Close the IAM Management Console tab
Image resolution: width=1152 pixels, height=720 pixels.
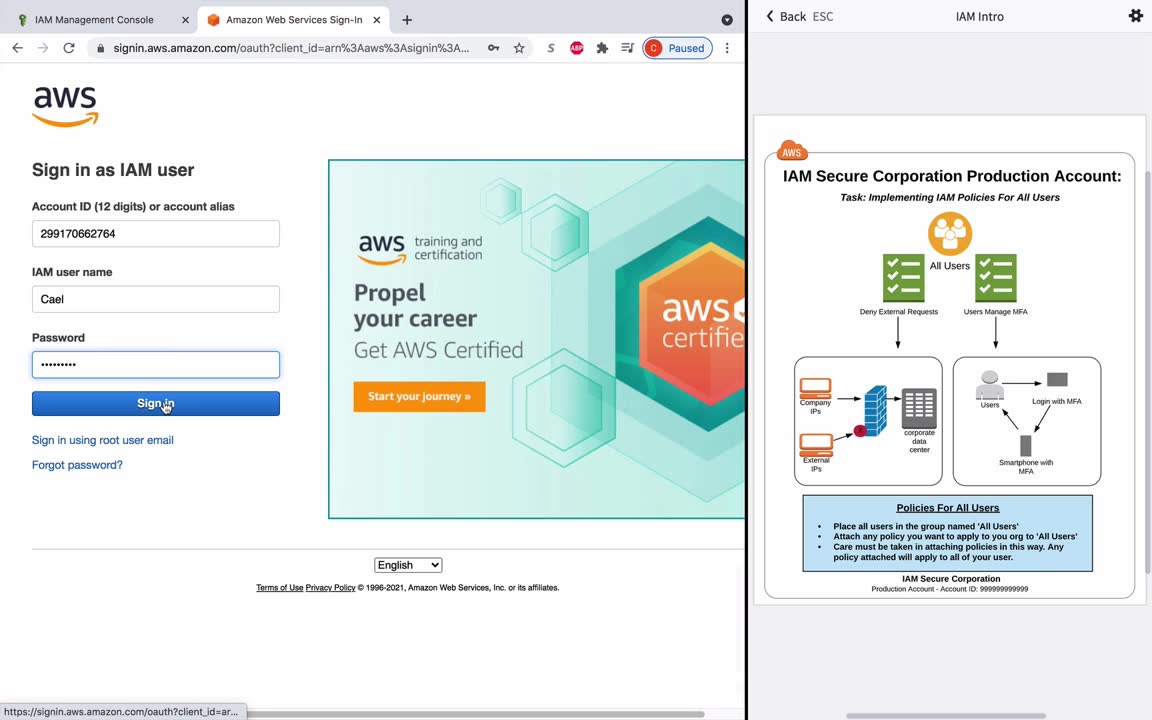point(185,20)
